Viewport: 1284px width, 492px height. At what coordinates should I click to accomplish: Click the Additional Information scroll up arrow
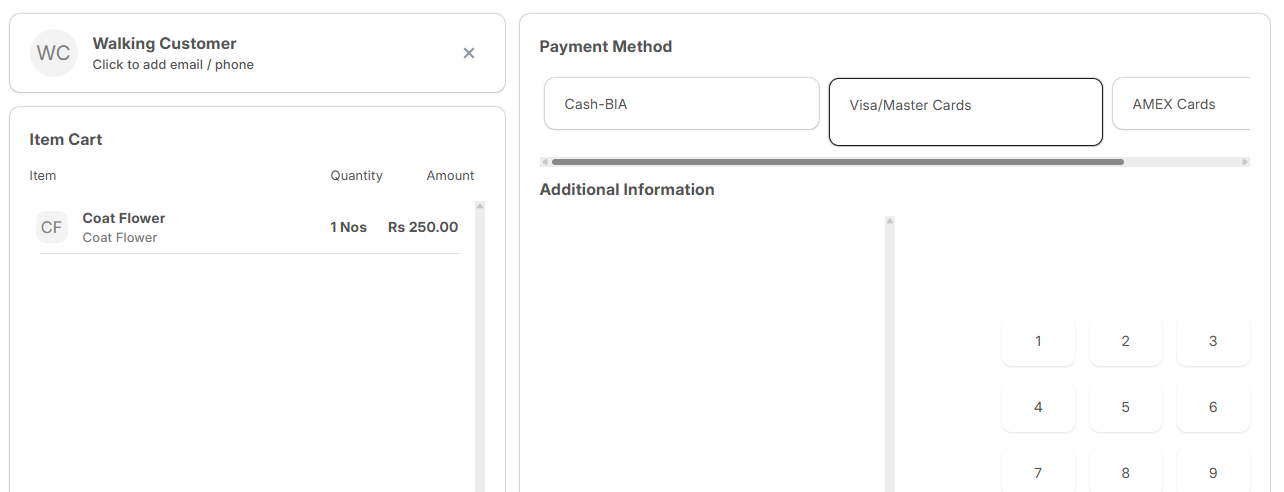pyautogui.click(x=890, y=221)
